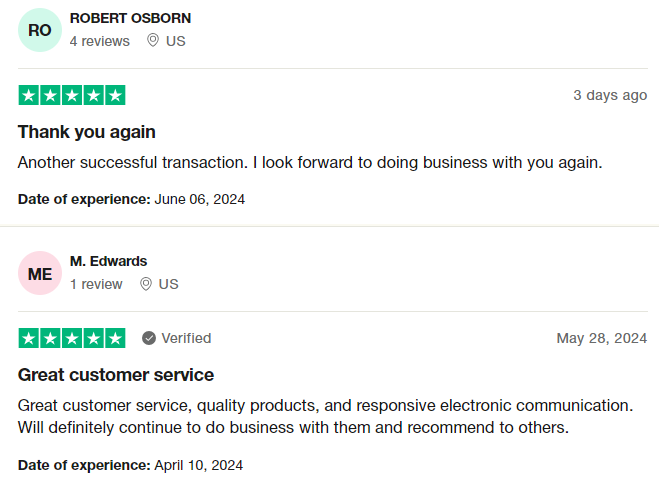This screenshot has height=483, width=659.
Task: Click "Another successful transaction" review text
Action: pyautogui.click(x=310, y=162)
